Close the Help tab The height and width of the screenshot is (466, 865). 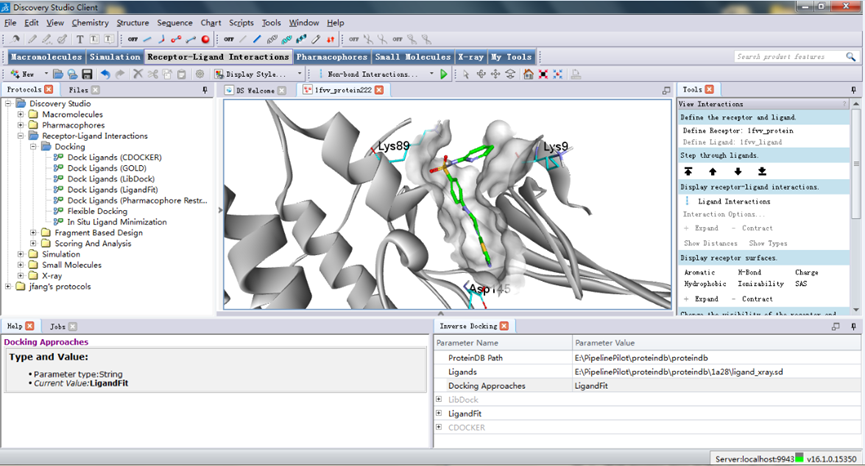click(x=30, y=326)
